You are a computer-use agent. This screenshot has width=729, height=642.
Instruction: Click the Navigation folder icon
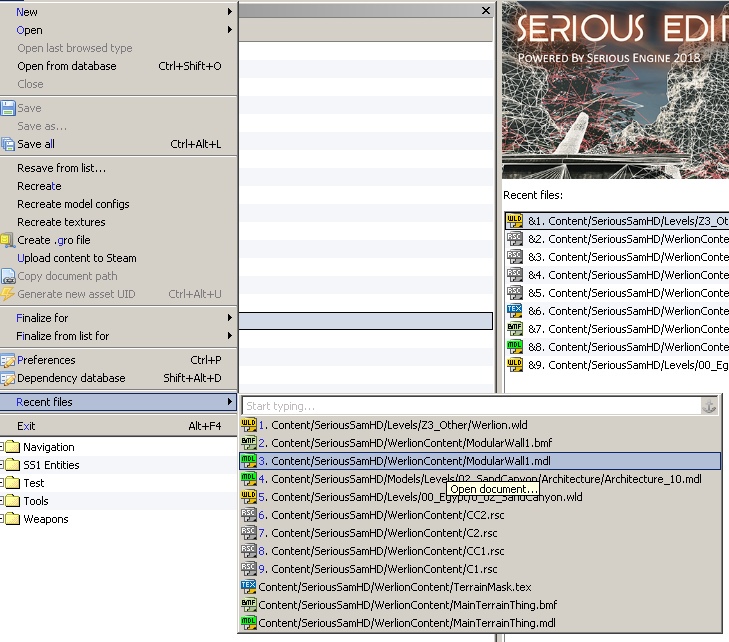pyautogui.click(x=13, y=447)
